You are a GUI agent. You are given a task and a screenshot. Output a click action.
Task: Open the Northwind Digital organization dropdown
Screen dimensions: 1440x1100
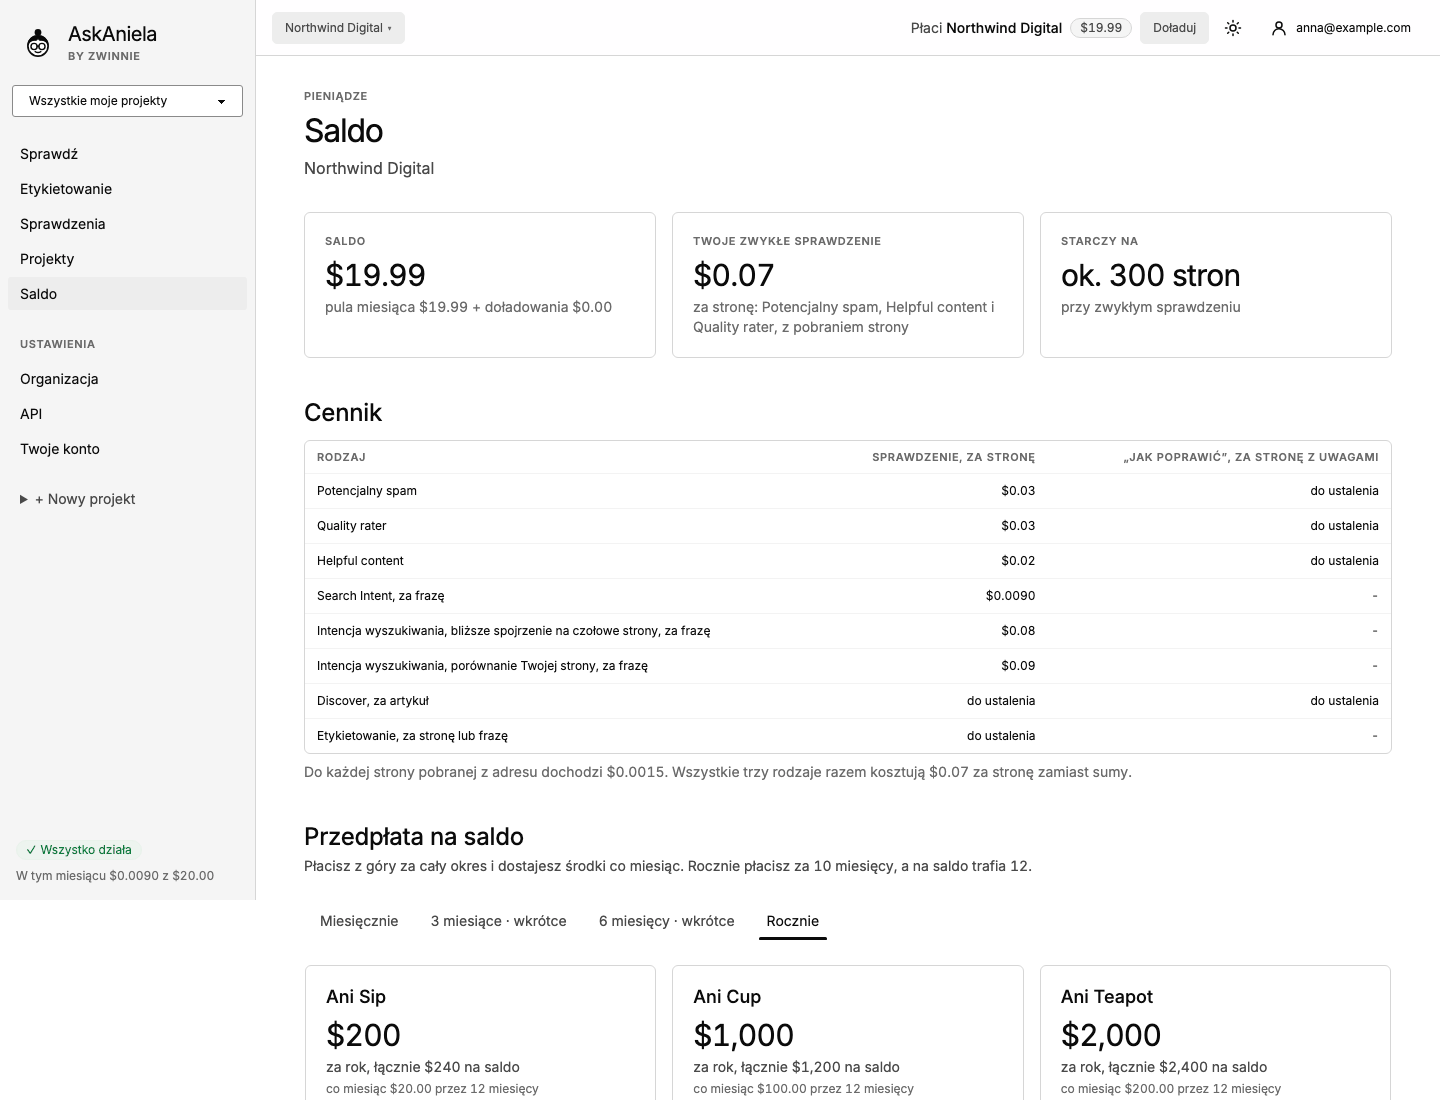click(338, 28)
